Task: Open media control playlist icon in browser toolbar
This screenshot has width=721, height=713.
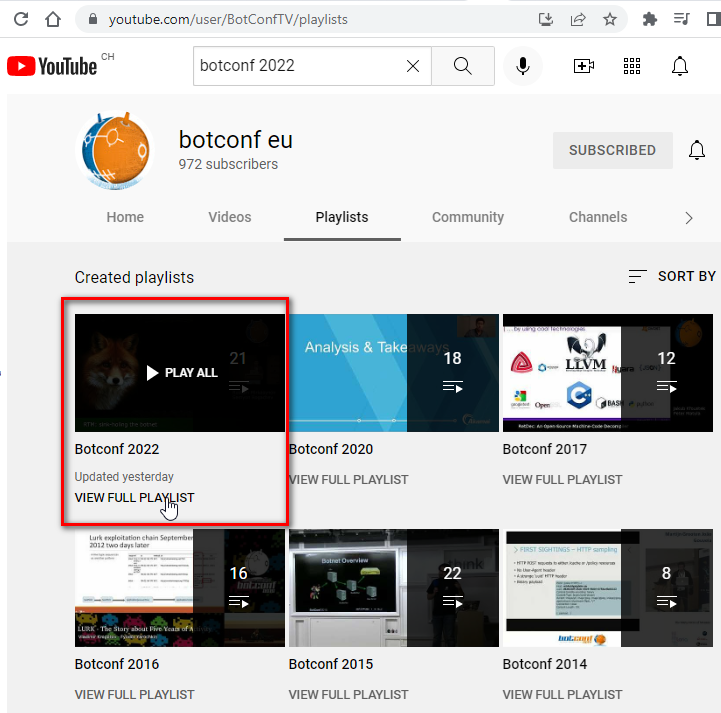Action: pos(681,19)
